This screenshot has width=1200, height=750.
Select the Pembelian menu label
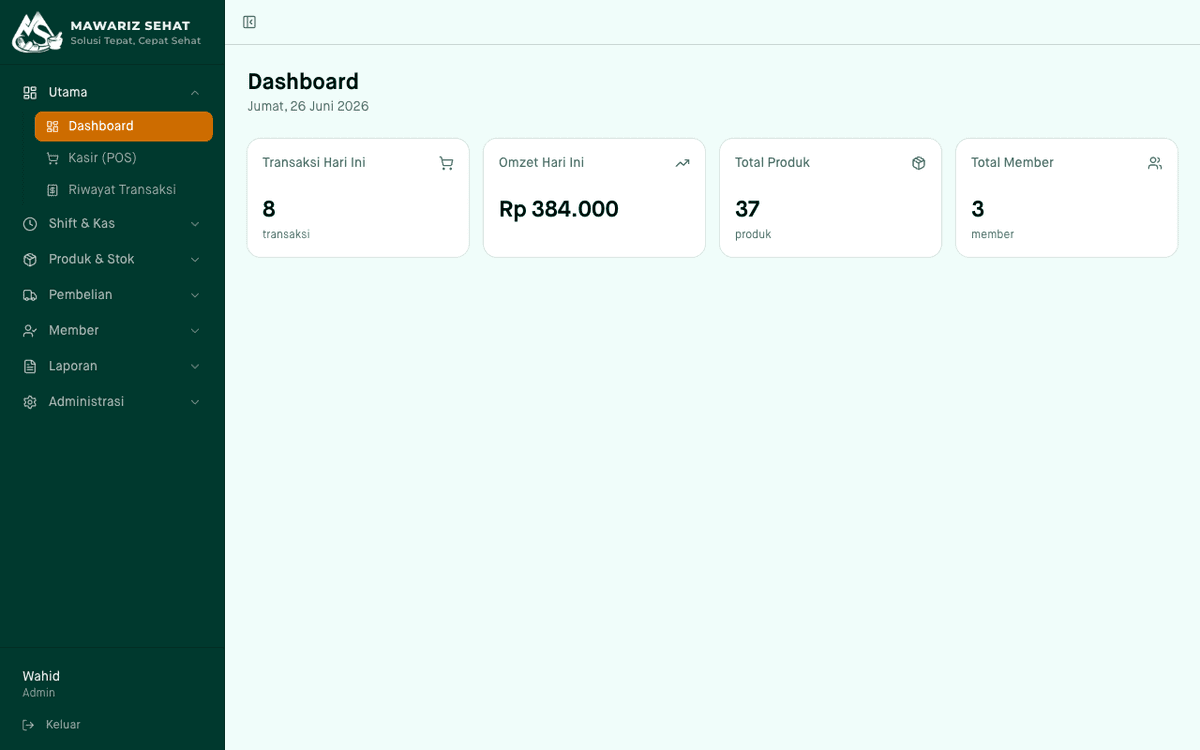point(81,295)
